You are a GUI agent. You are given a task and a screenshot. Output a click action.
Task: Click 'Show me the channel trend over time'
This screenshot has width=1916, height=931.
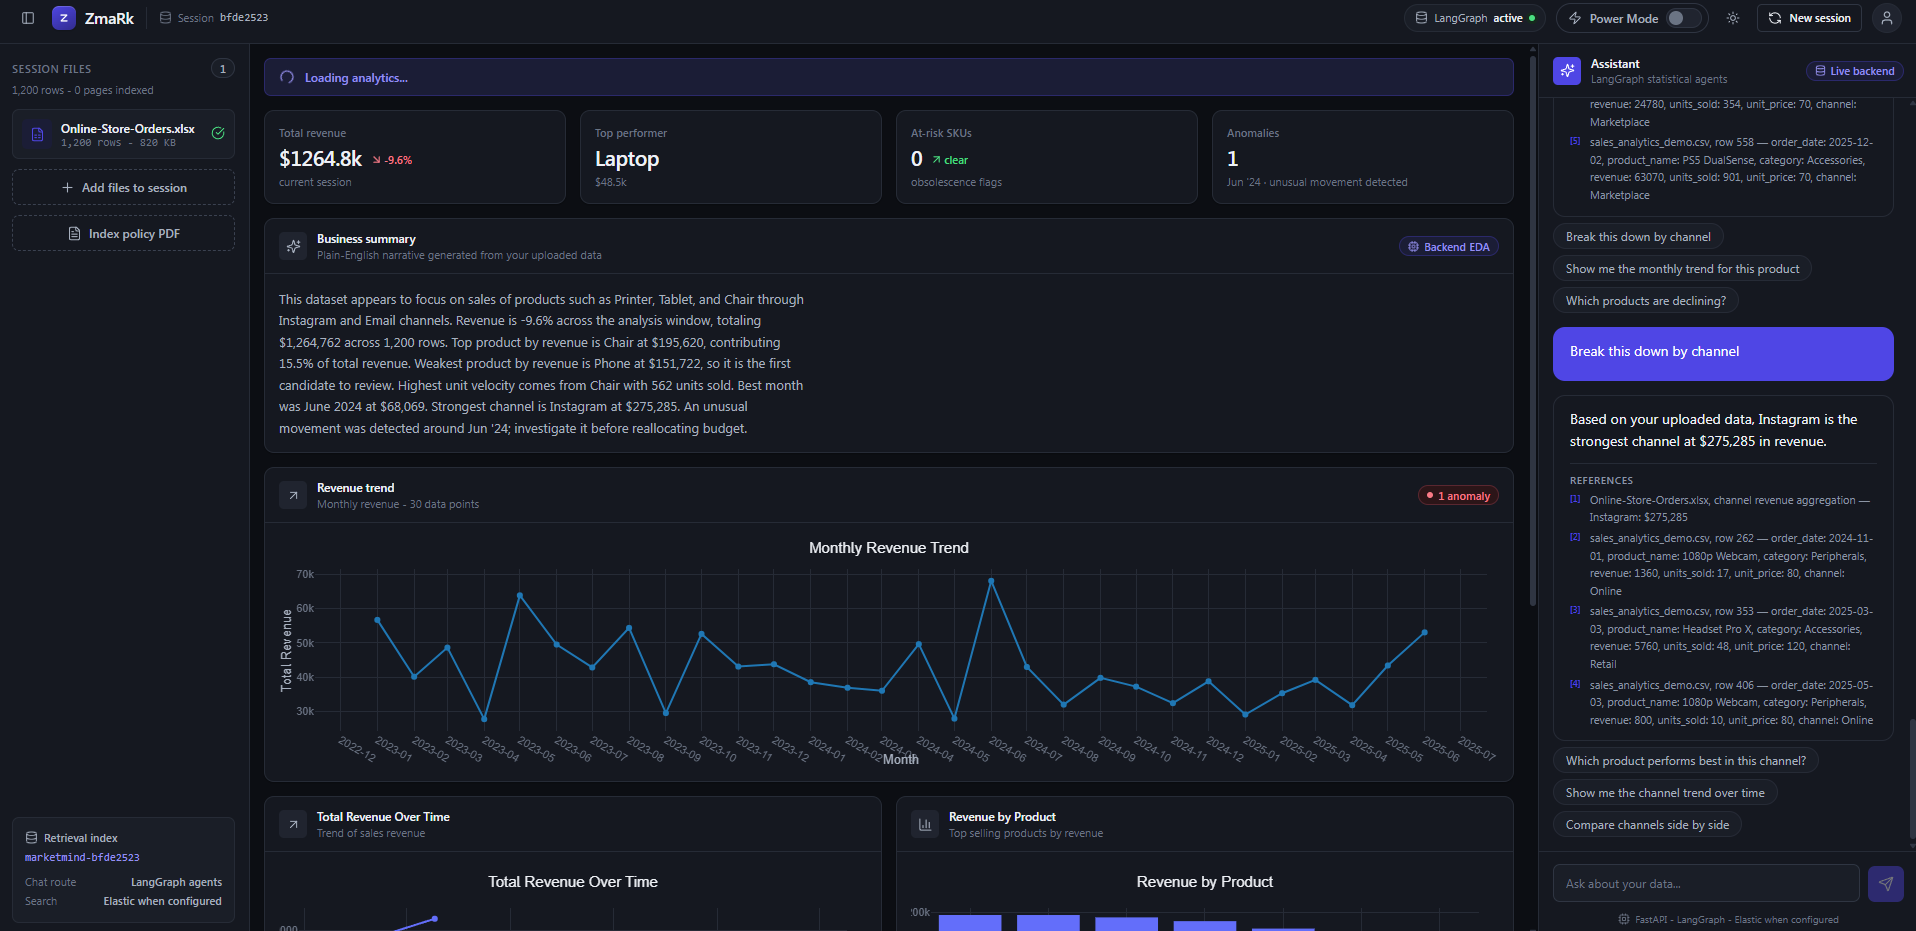pyautogui.click(x=1665, y=793)
